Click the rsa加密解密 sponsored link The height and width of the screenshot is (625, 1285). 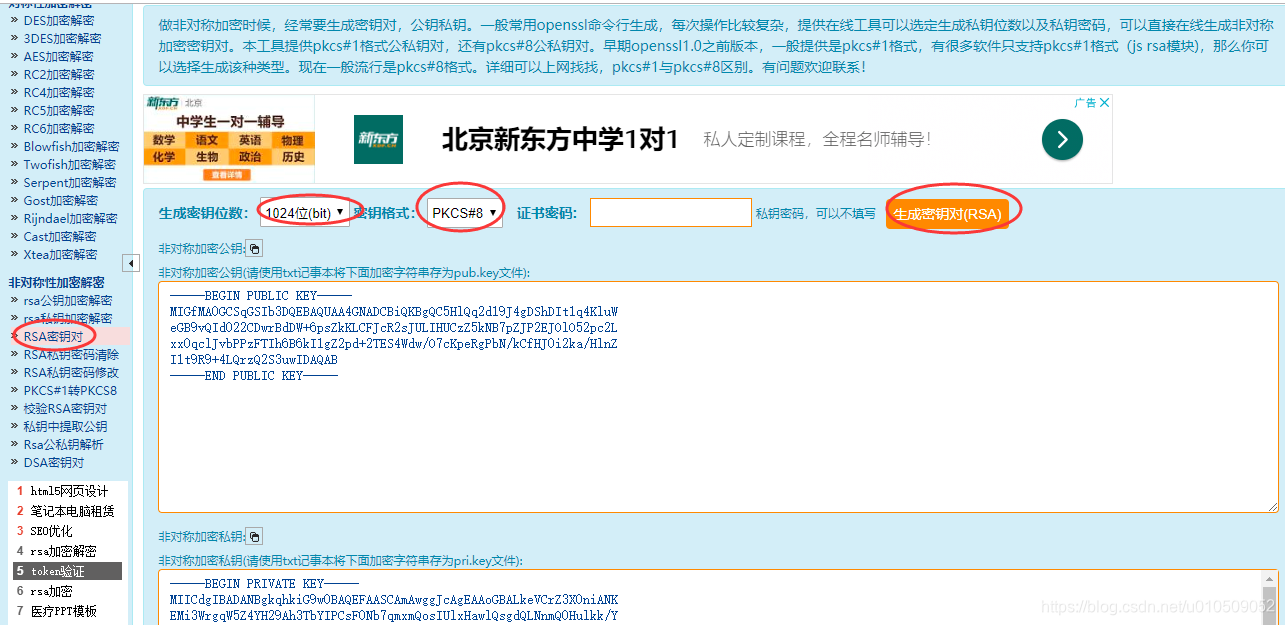point(63,551)
